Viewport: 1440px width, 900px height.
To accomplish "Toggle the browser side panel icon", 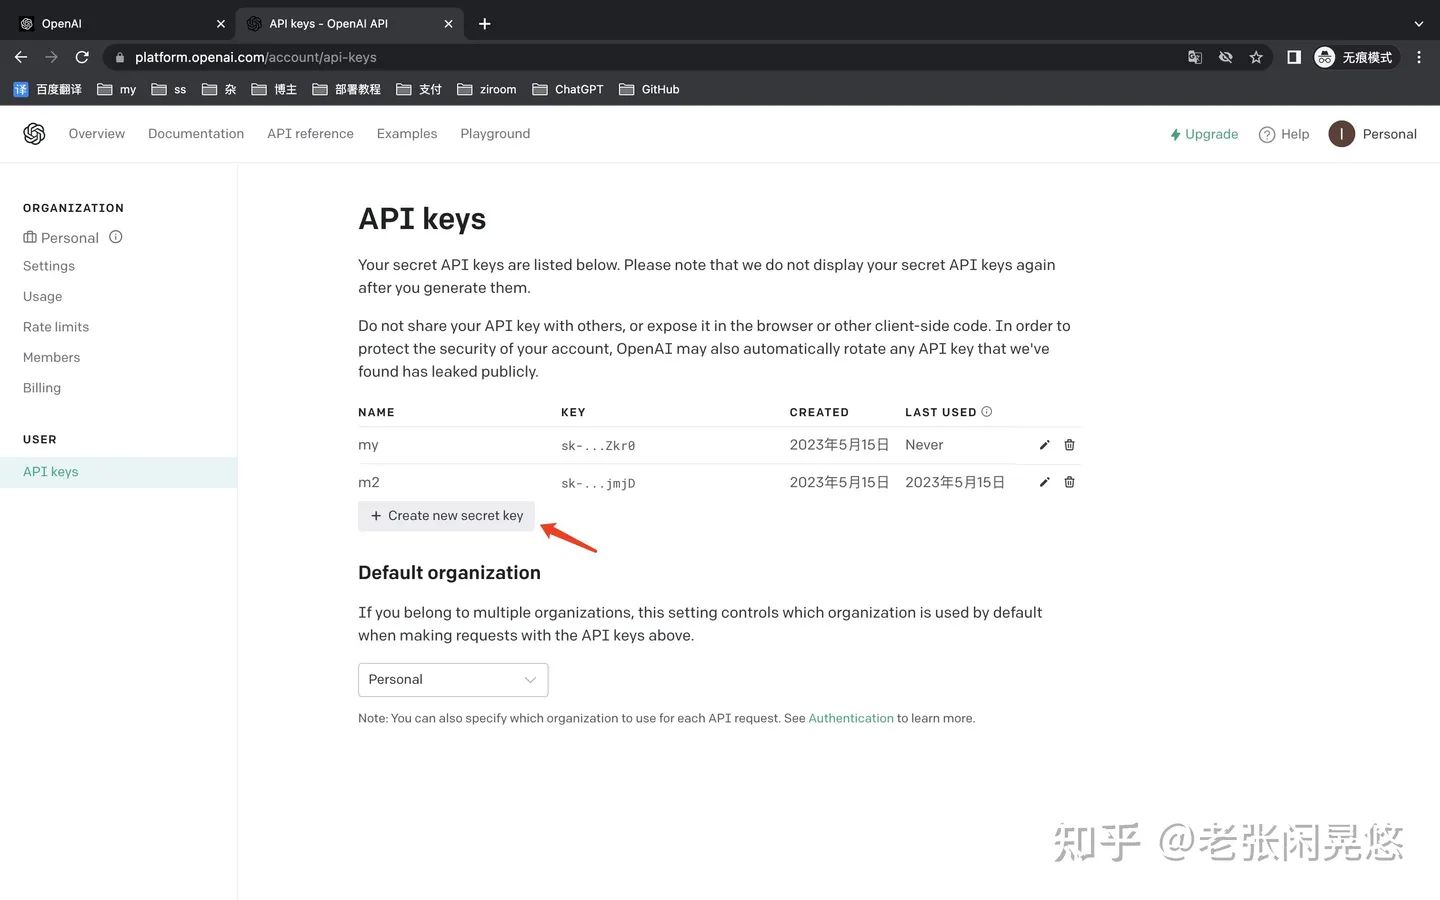I will pyautogui.click(x=1293, y=57).
